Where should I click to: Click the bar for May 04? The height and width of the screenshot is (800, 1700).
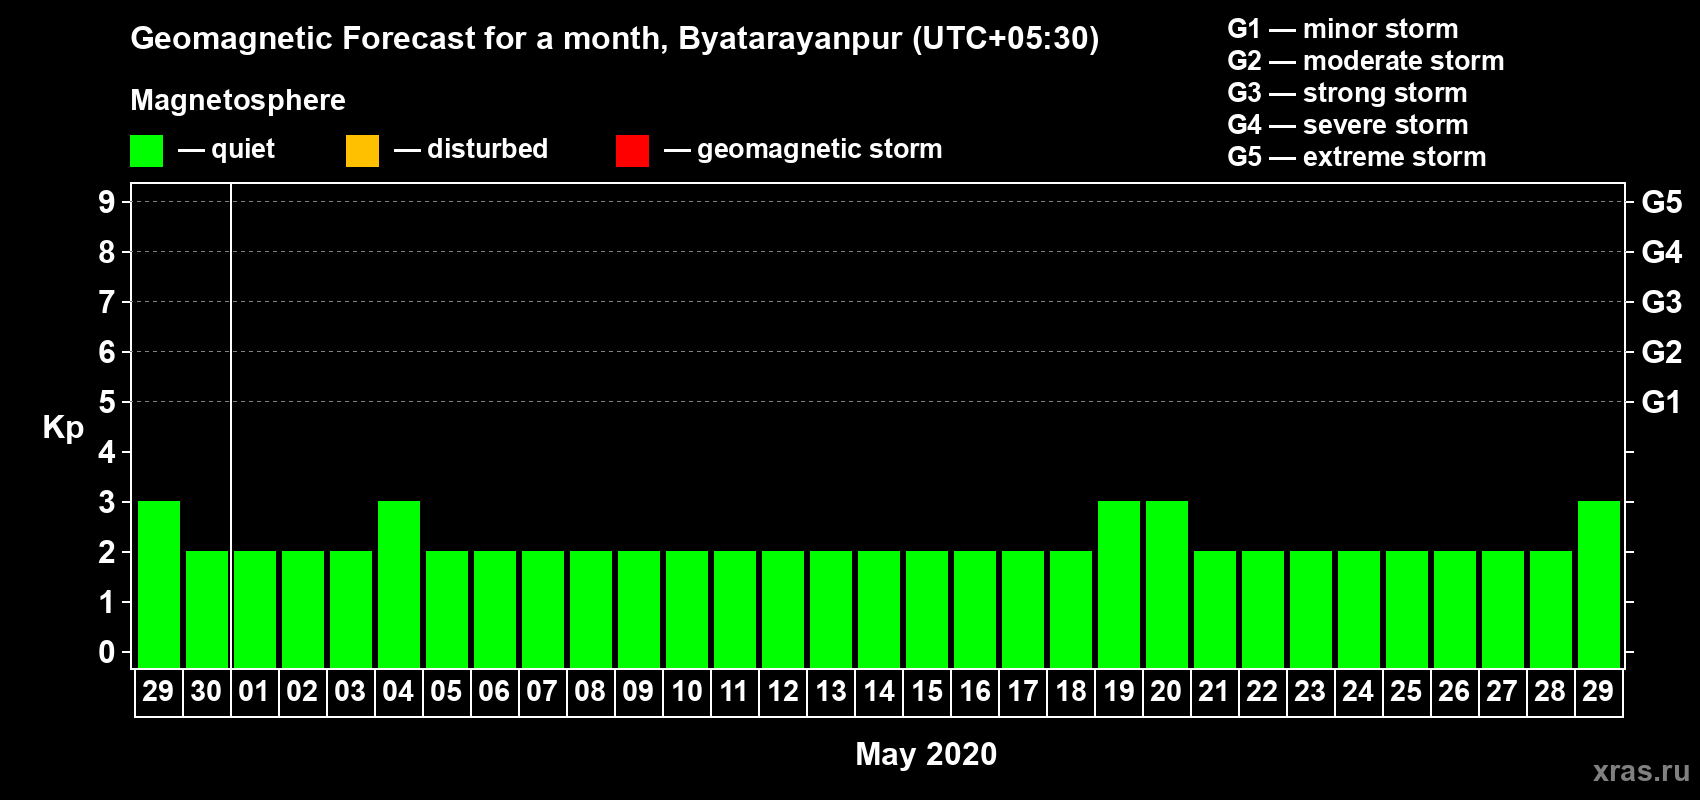coord(399,584)
